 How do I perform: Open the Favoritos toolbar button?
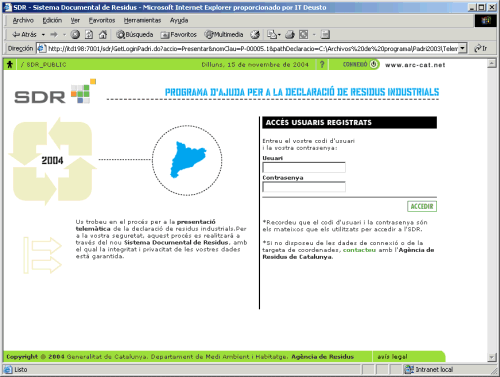tap(179, 34)
